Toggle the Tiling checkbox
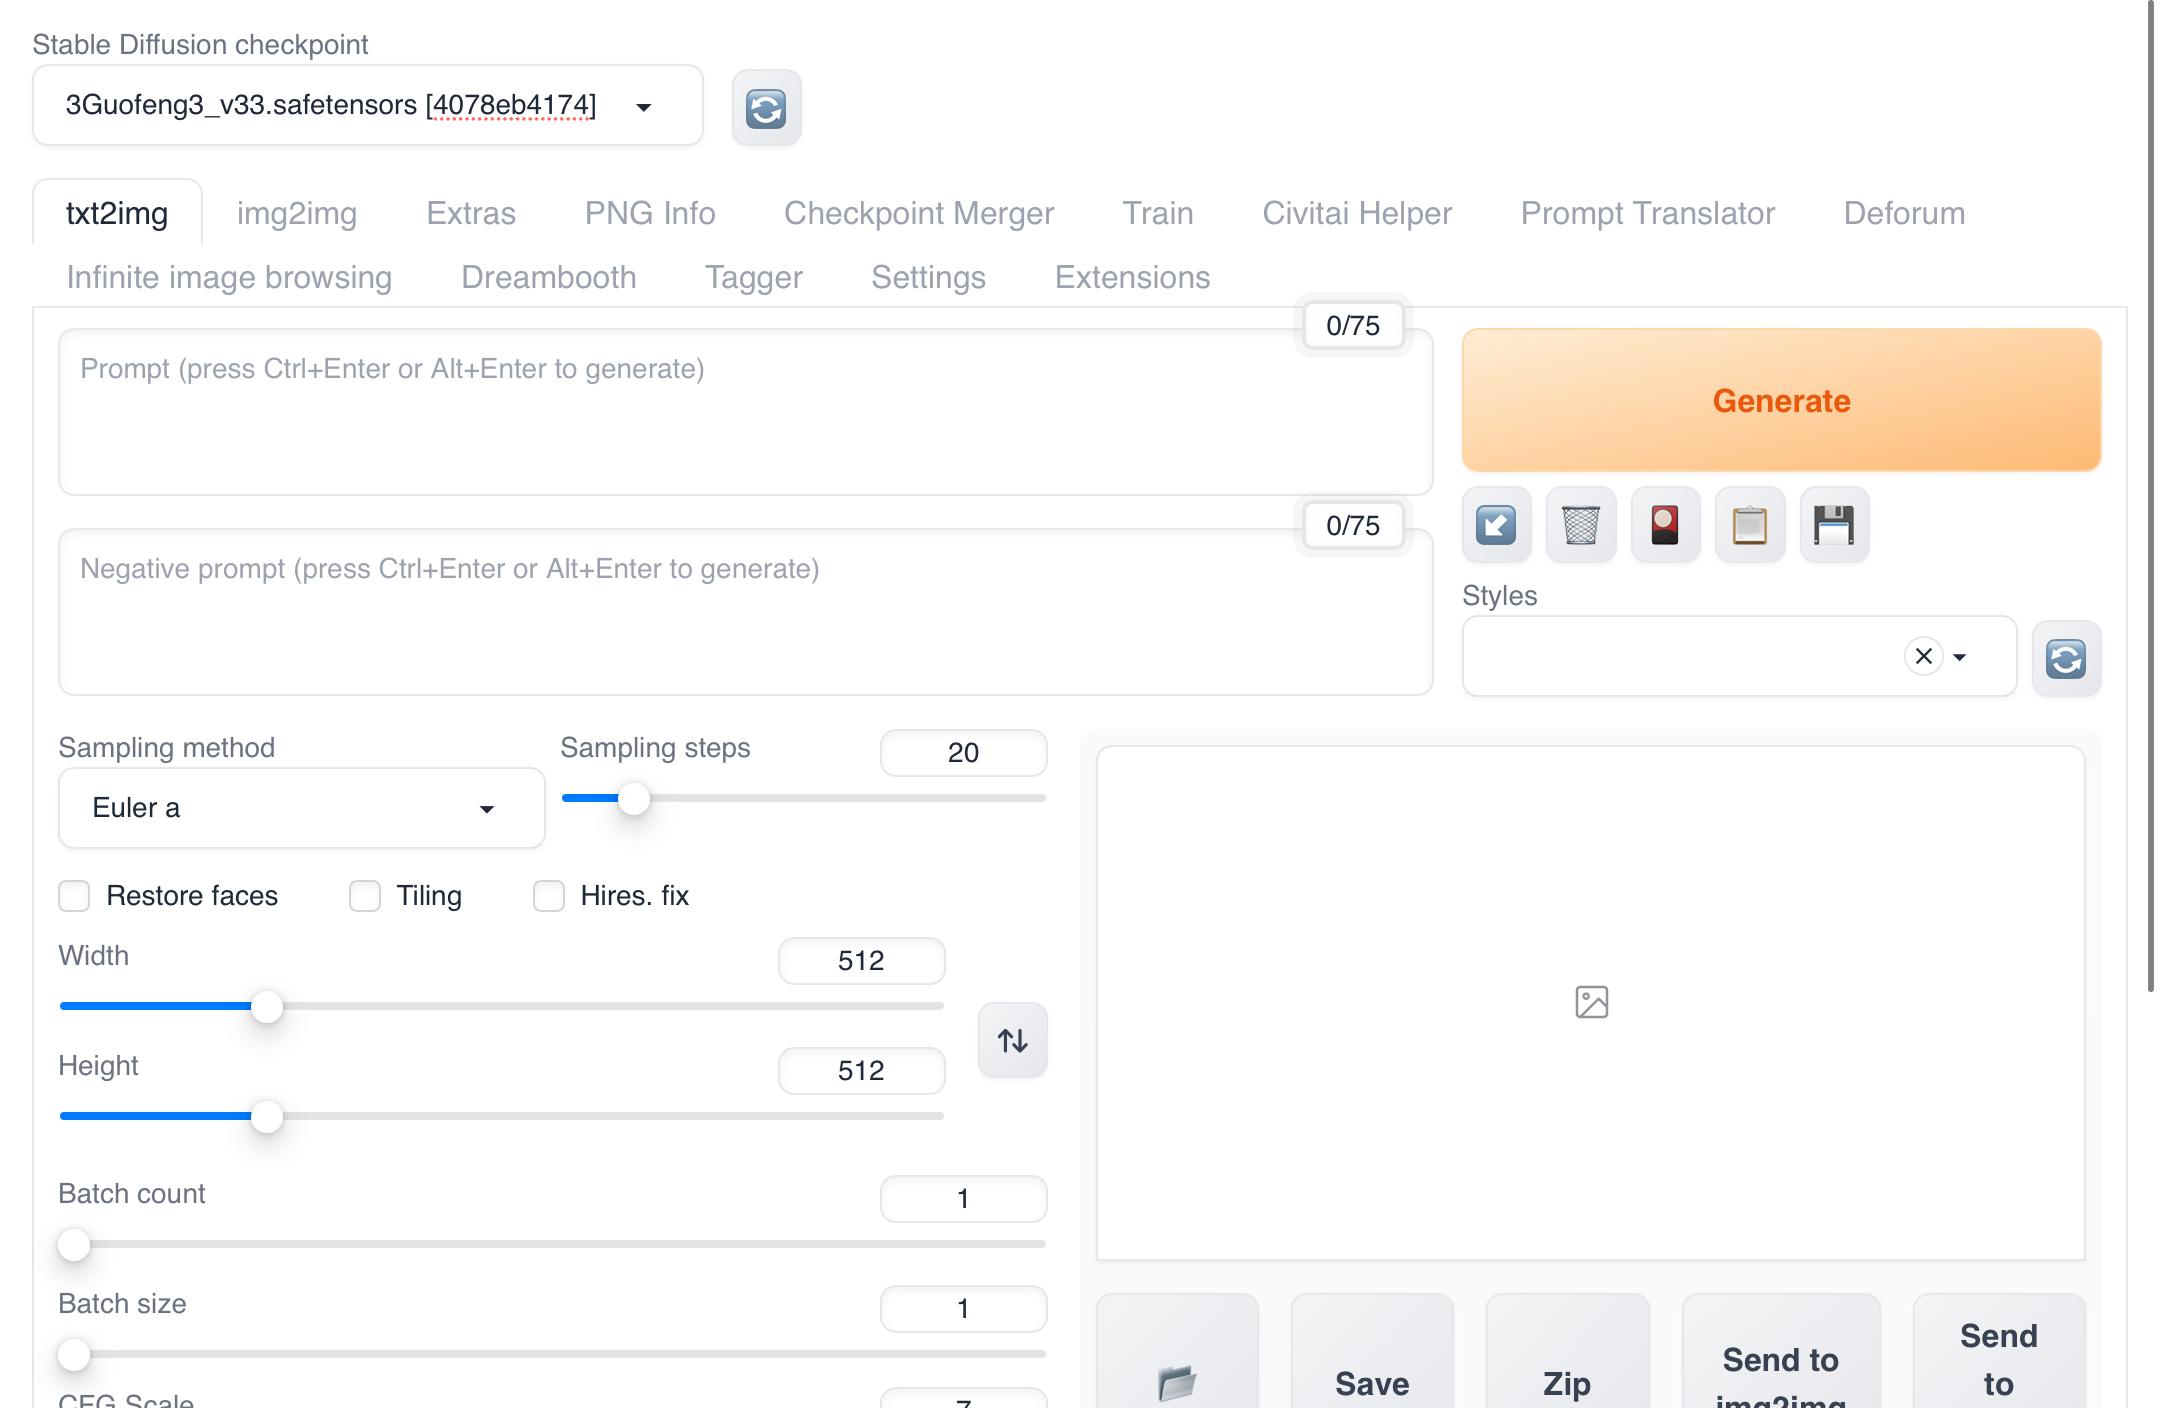This screenshot has width=2160, height=1408. (x=365, y=896)
